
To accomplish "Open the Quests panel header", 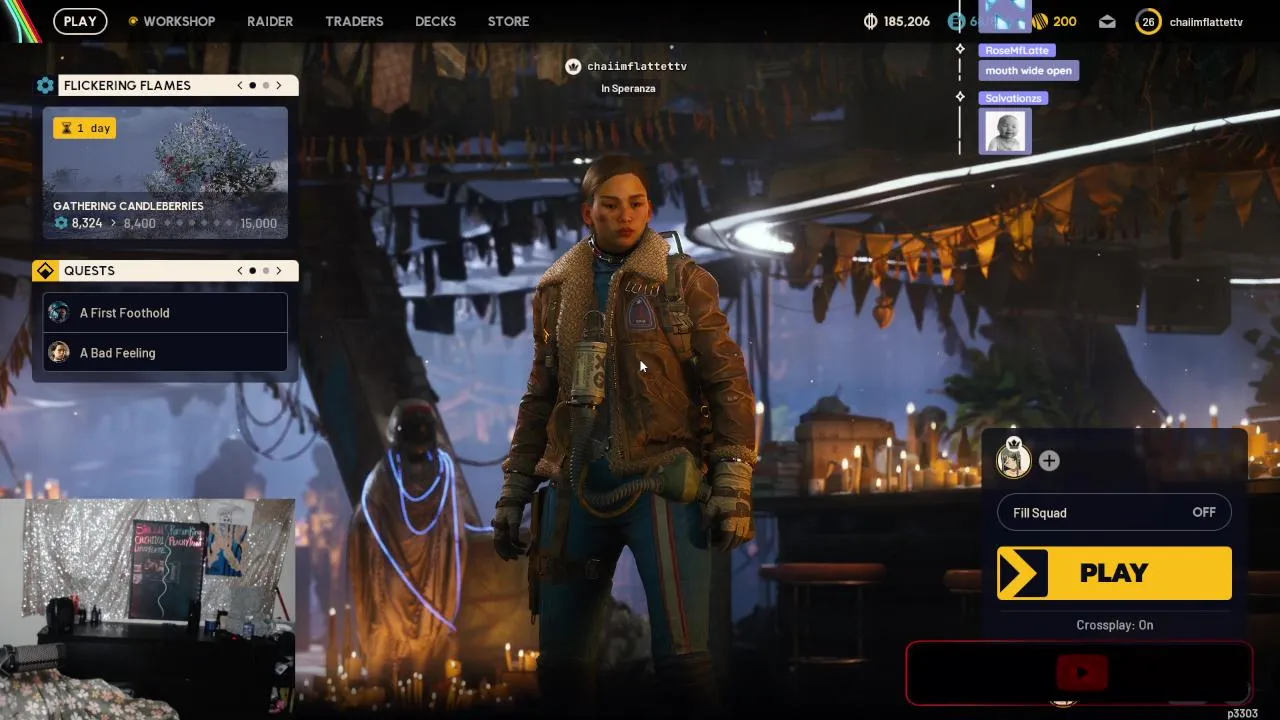I will point(178,270).
